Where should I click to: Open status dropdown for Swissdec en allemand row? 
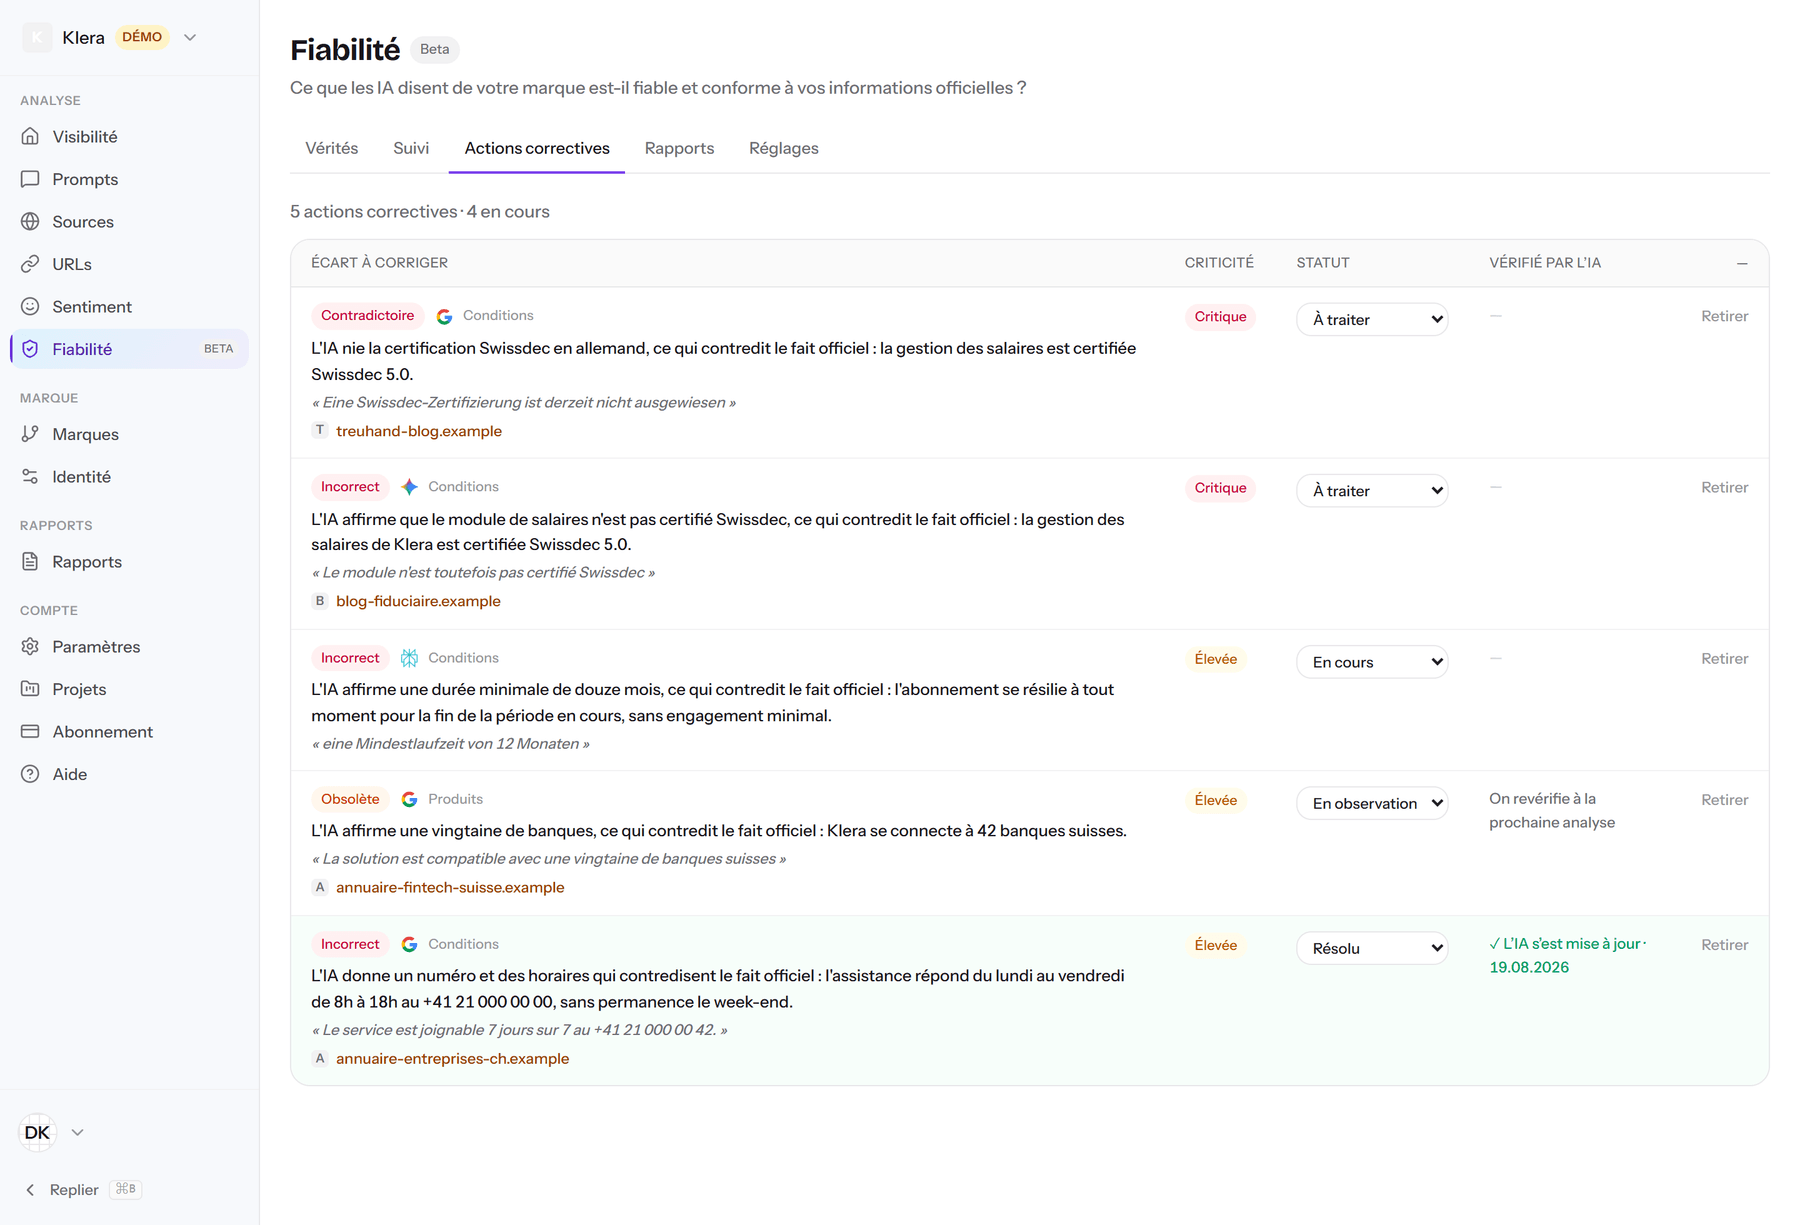1372,319
